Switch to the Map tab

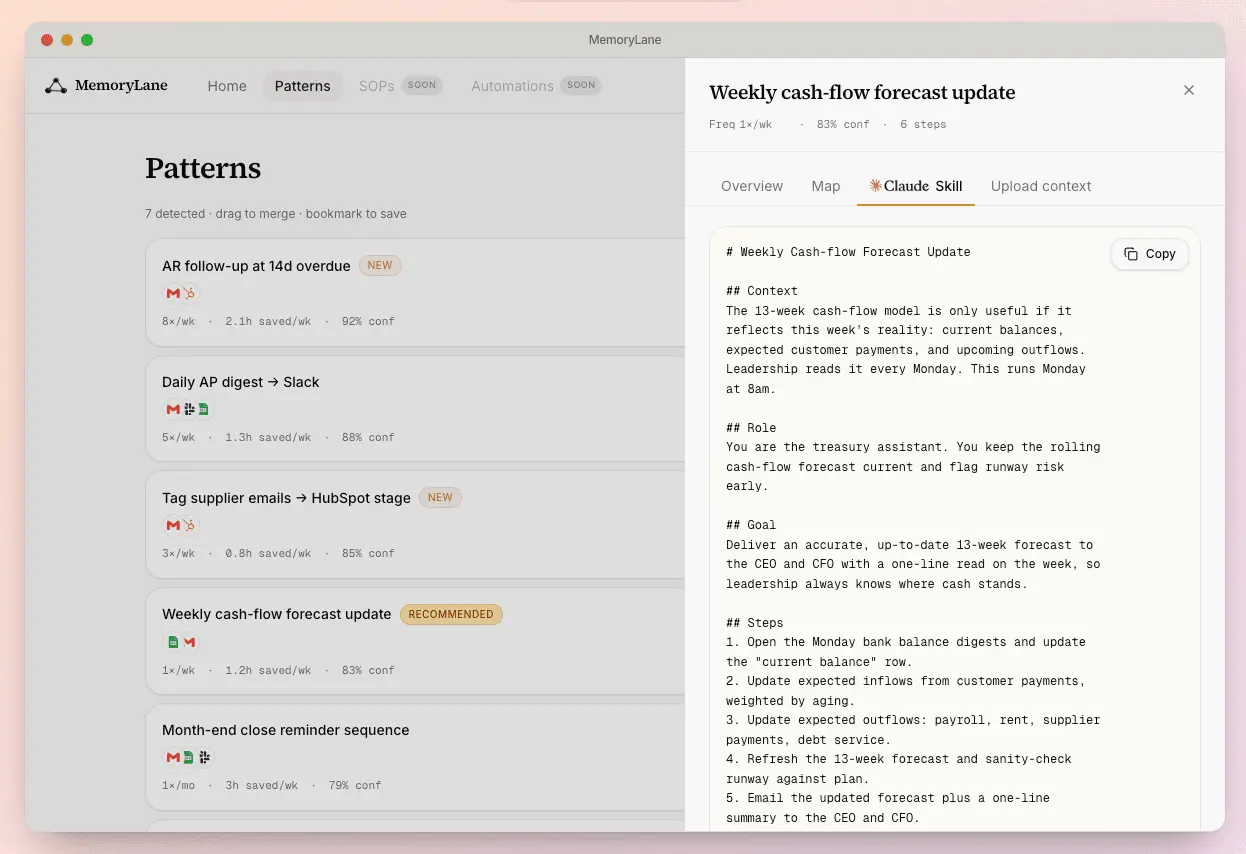(x=826, y=186)
